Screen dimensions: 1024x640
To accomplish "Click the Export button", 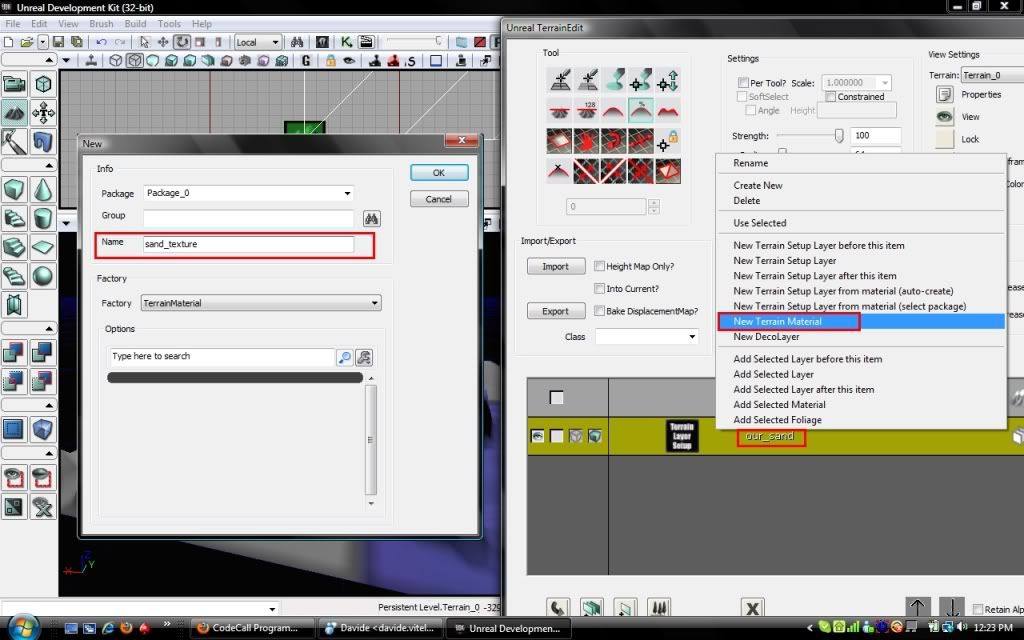I will (x=556, y=311).
